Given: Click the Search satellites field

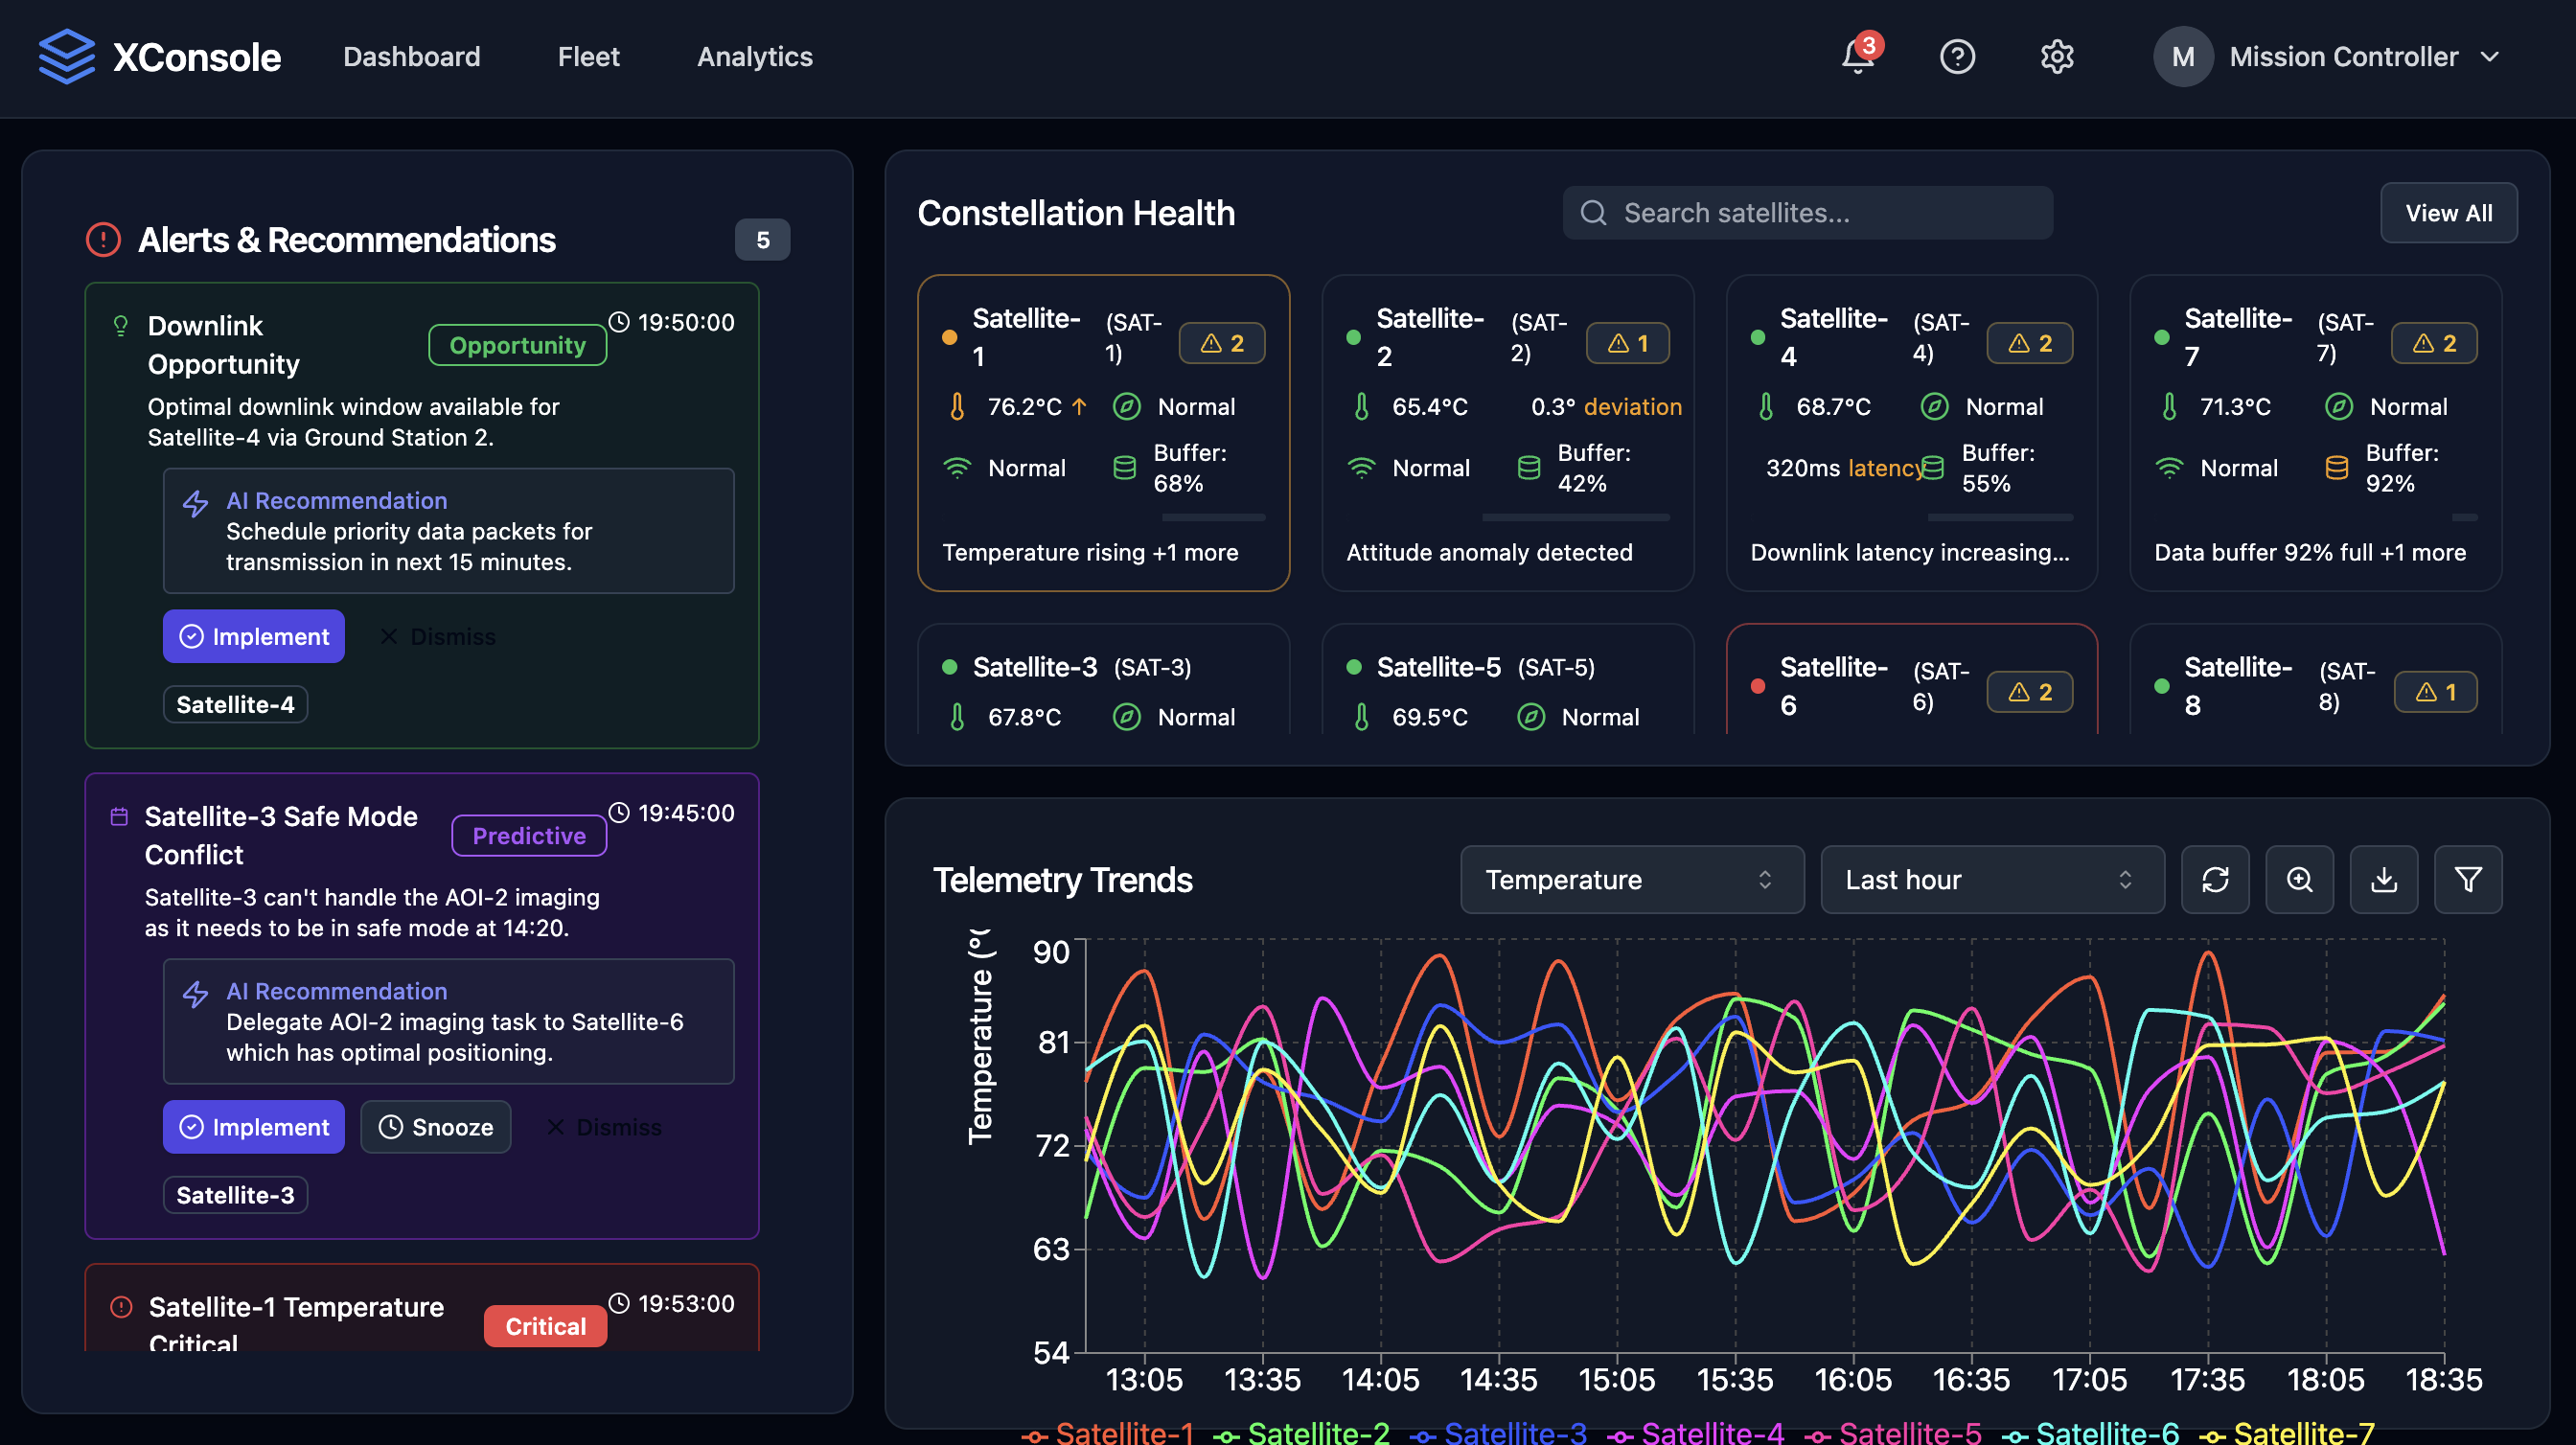Looking at the screenshot, I should tap(1807, 213).
